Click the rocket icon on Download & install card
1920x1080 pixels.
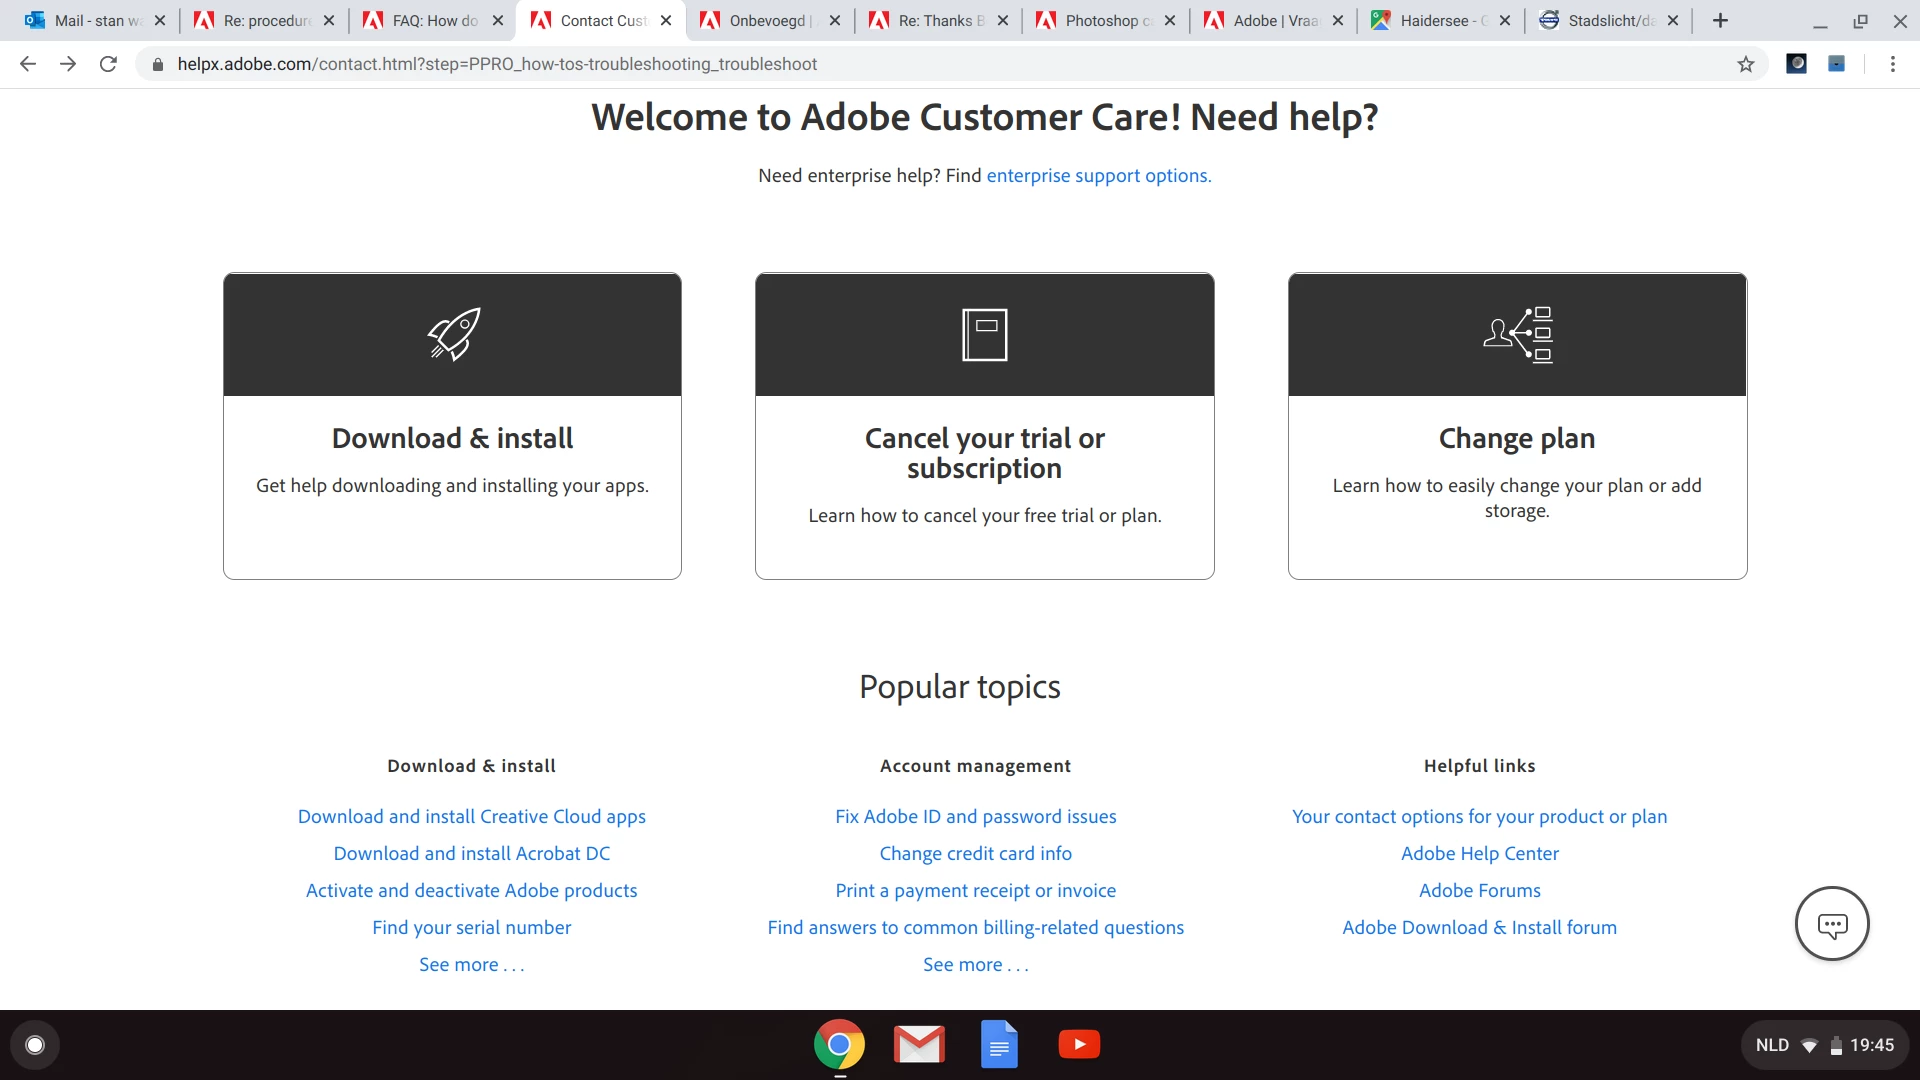pos(453,334)
